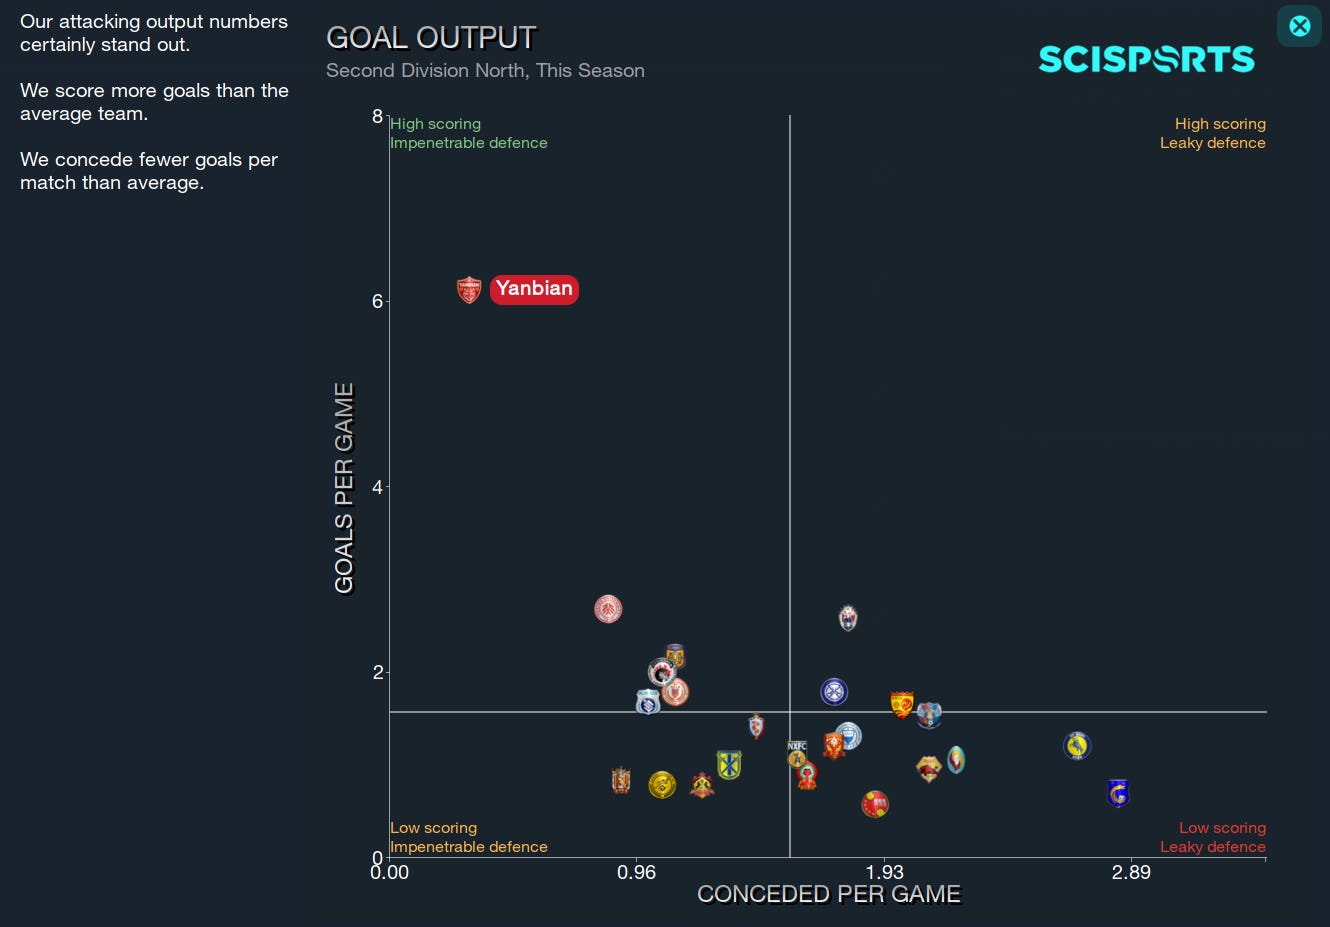
Task: Dismiss the overlay with the teal X button
Action: pyautogui.click(x=1298, y=26)
